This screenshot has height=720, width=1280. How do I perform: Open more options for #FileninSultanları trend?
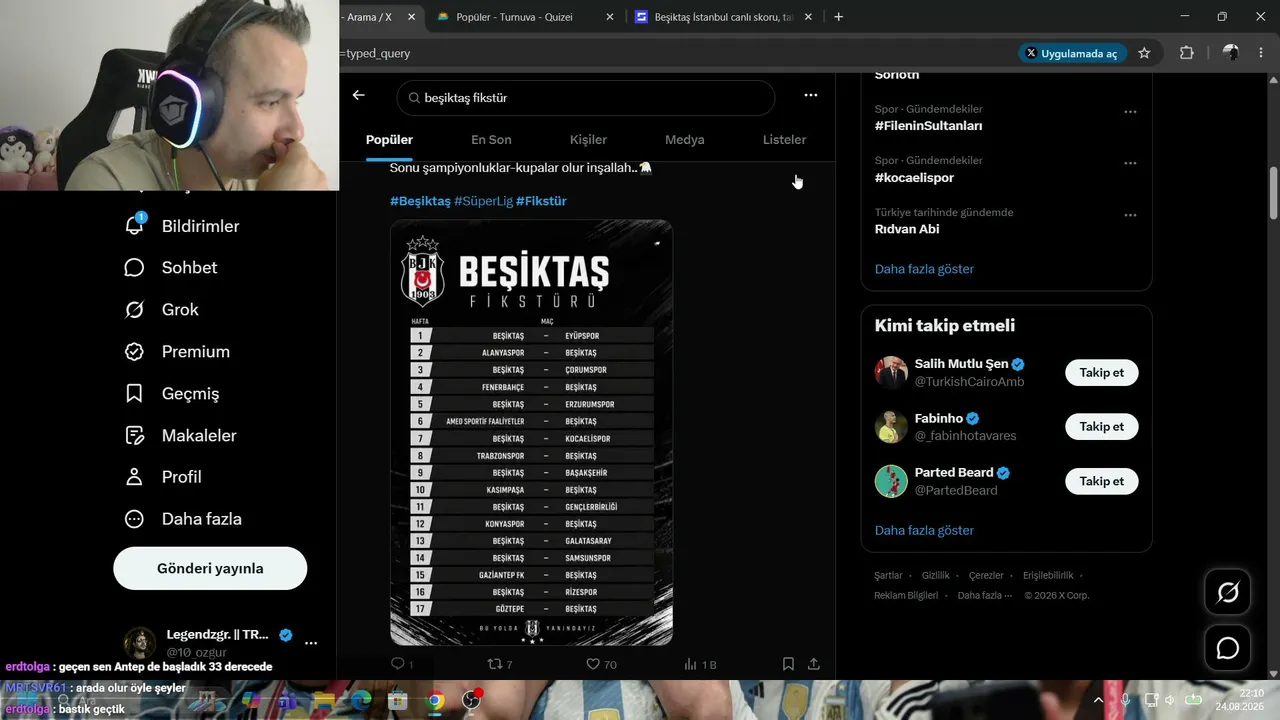click(1130, 112)
